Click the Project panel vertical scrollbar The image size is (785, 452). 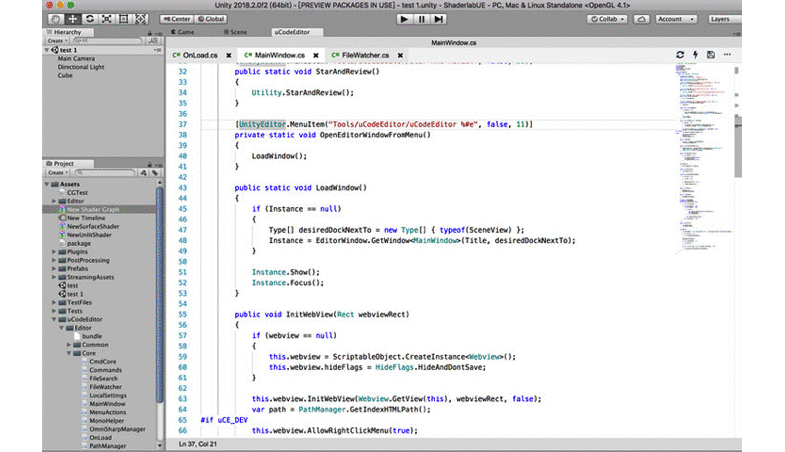click(x=160, y=295)
